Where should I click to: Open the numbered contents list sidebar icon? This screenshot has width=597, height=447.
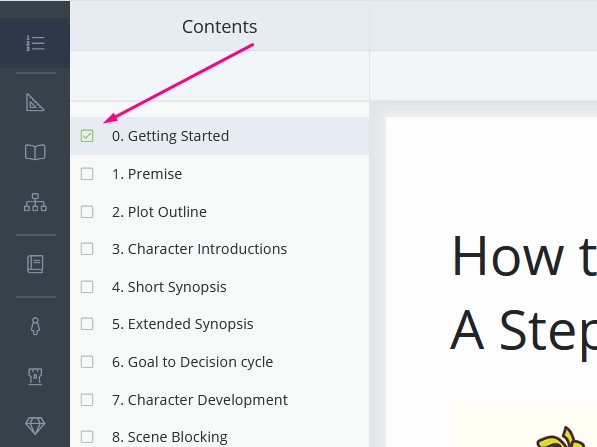[x=35, y=43]
